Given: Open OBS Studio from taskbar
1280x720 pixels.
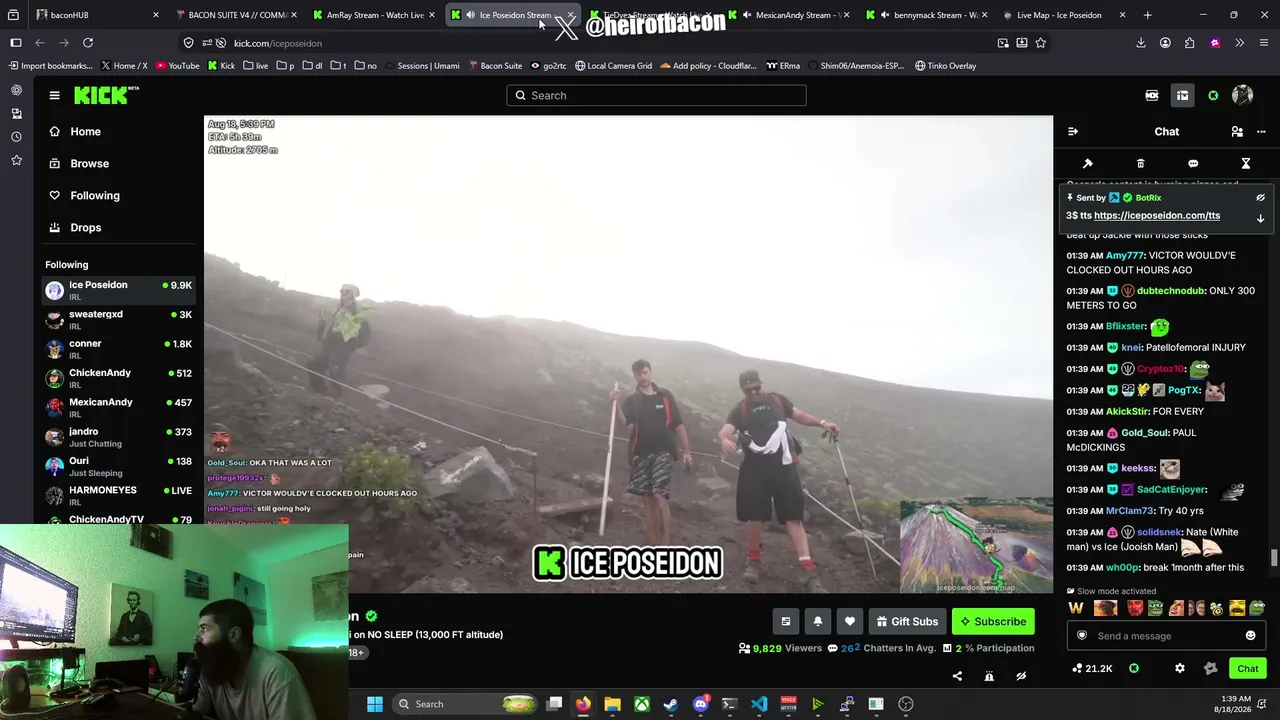Looking at the screenshot, I should pos(906,704).
